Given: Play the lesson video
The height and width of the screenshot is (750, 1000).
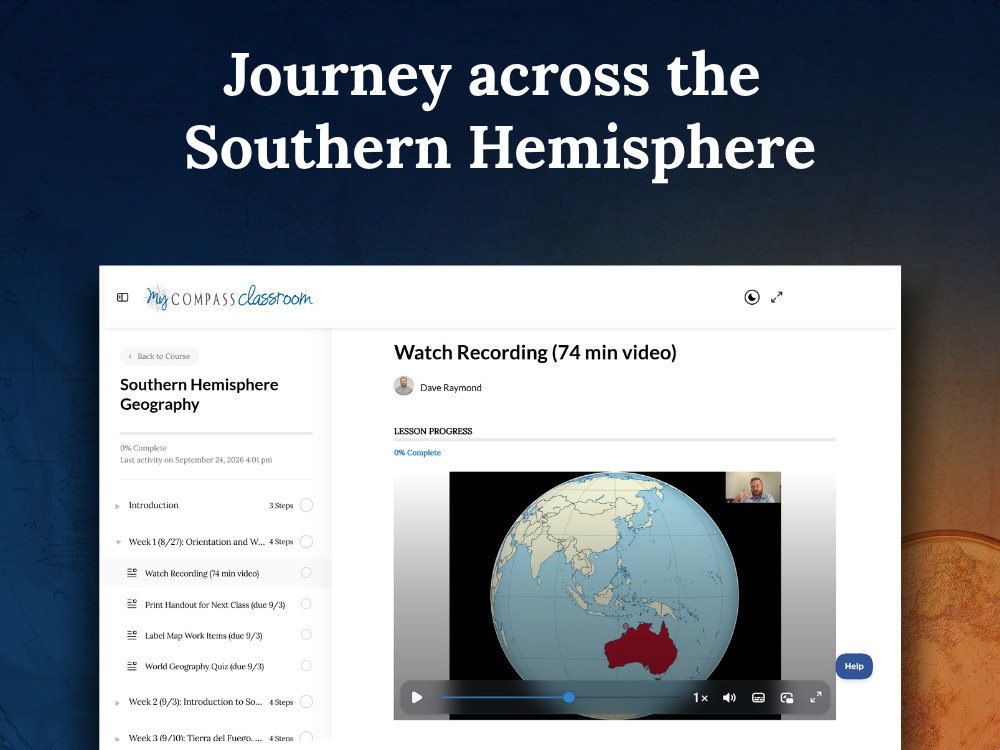Looking at the screenshot, I should pos(417,698).
